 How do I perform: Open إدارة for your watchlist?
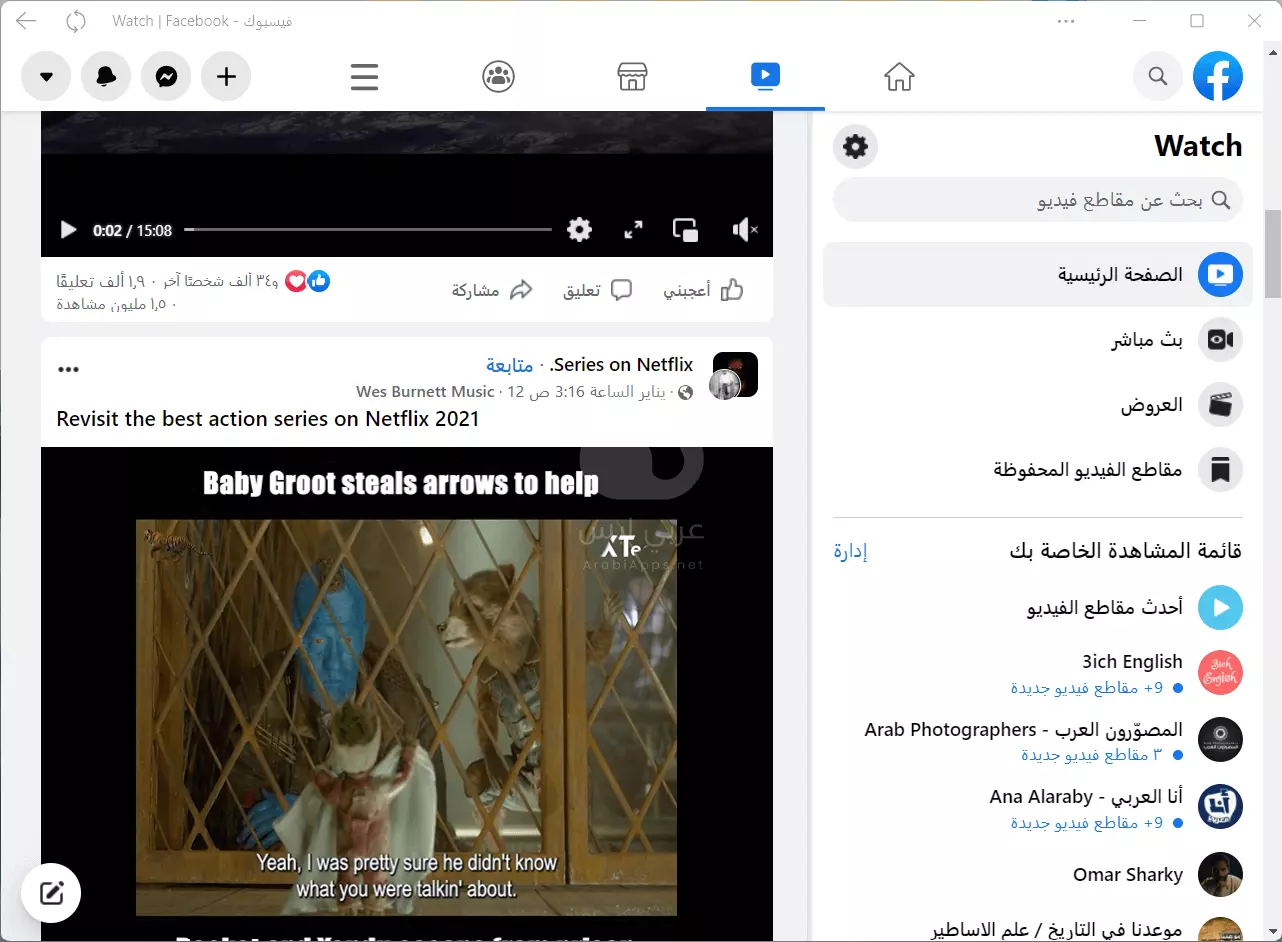849,551
